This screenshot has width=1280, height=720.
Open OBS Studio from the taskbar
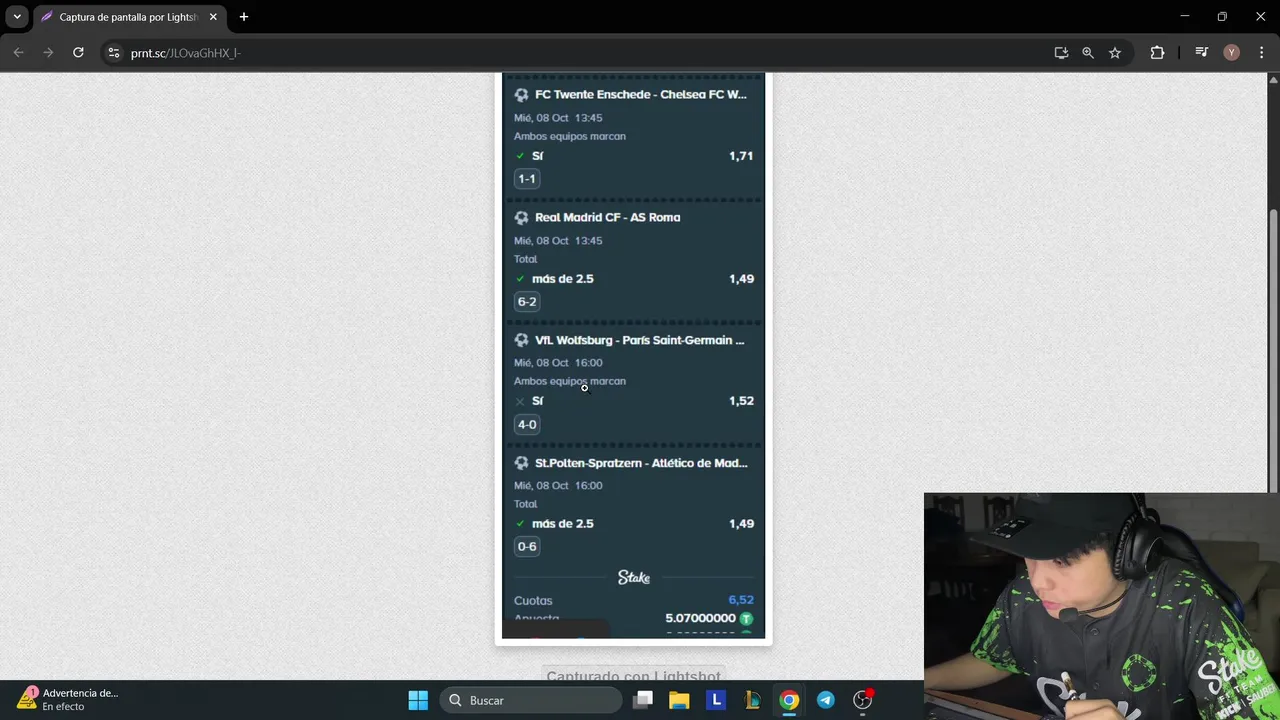click(x=862, y=700)
